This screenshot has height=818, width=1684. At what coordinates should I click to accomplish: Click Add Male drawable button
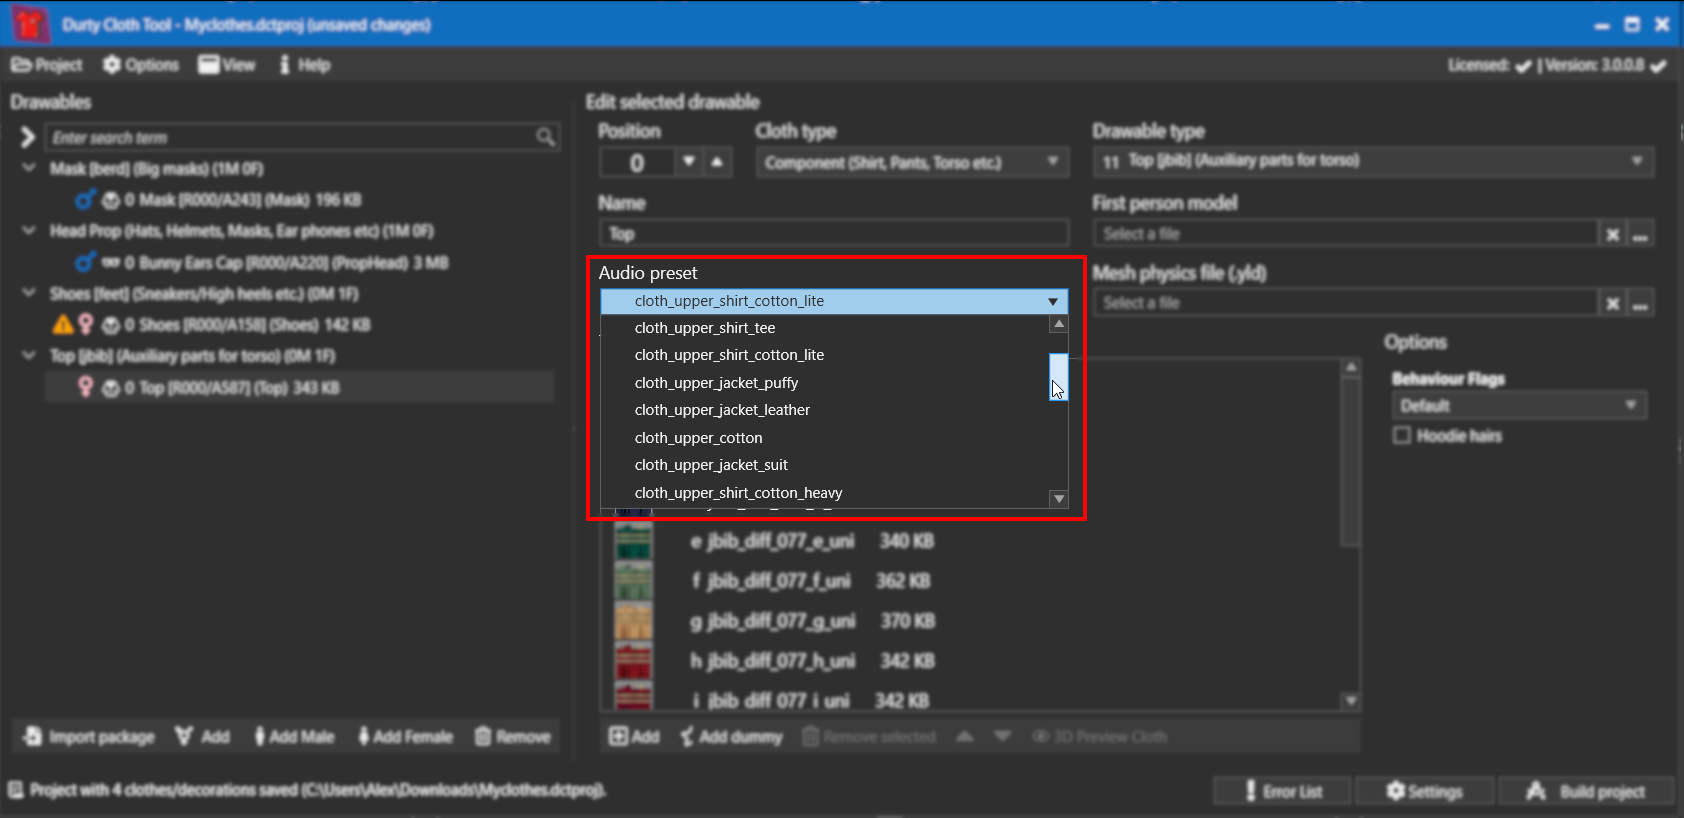click(293, 737)
